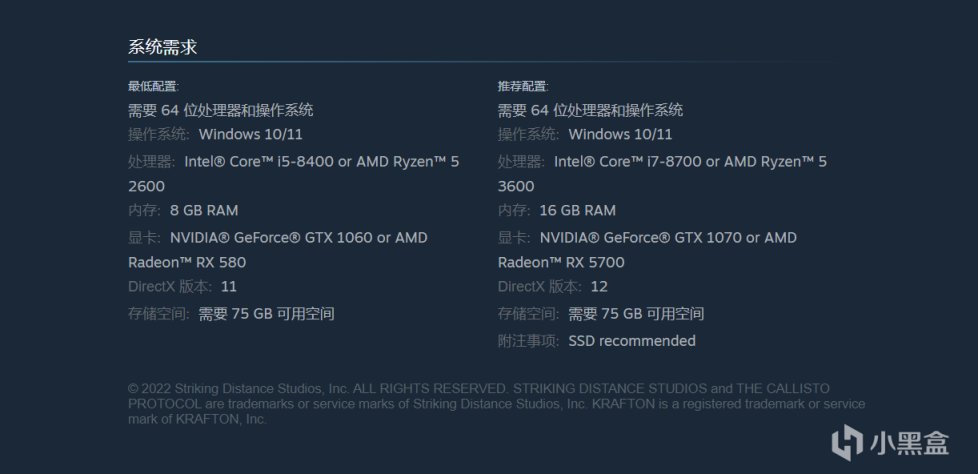The height and width of the screenshot is (474, 978).
Task: Select the 推荐配置 label
Action: click(x=523, y=86)
